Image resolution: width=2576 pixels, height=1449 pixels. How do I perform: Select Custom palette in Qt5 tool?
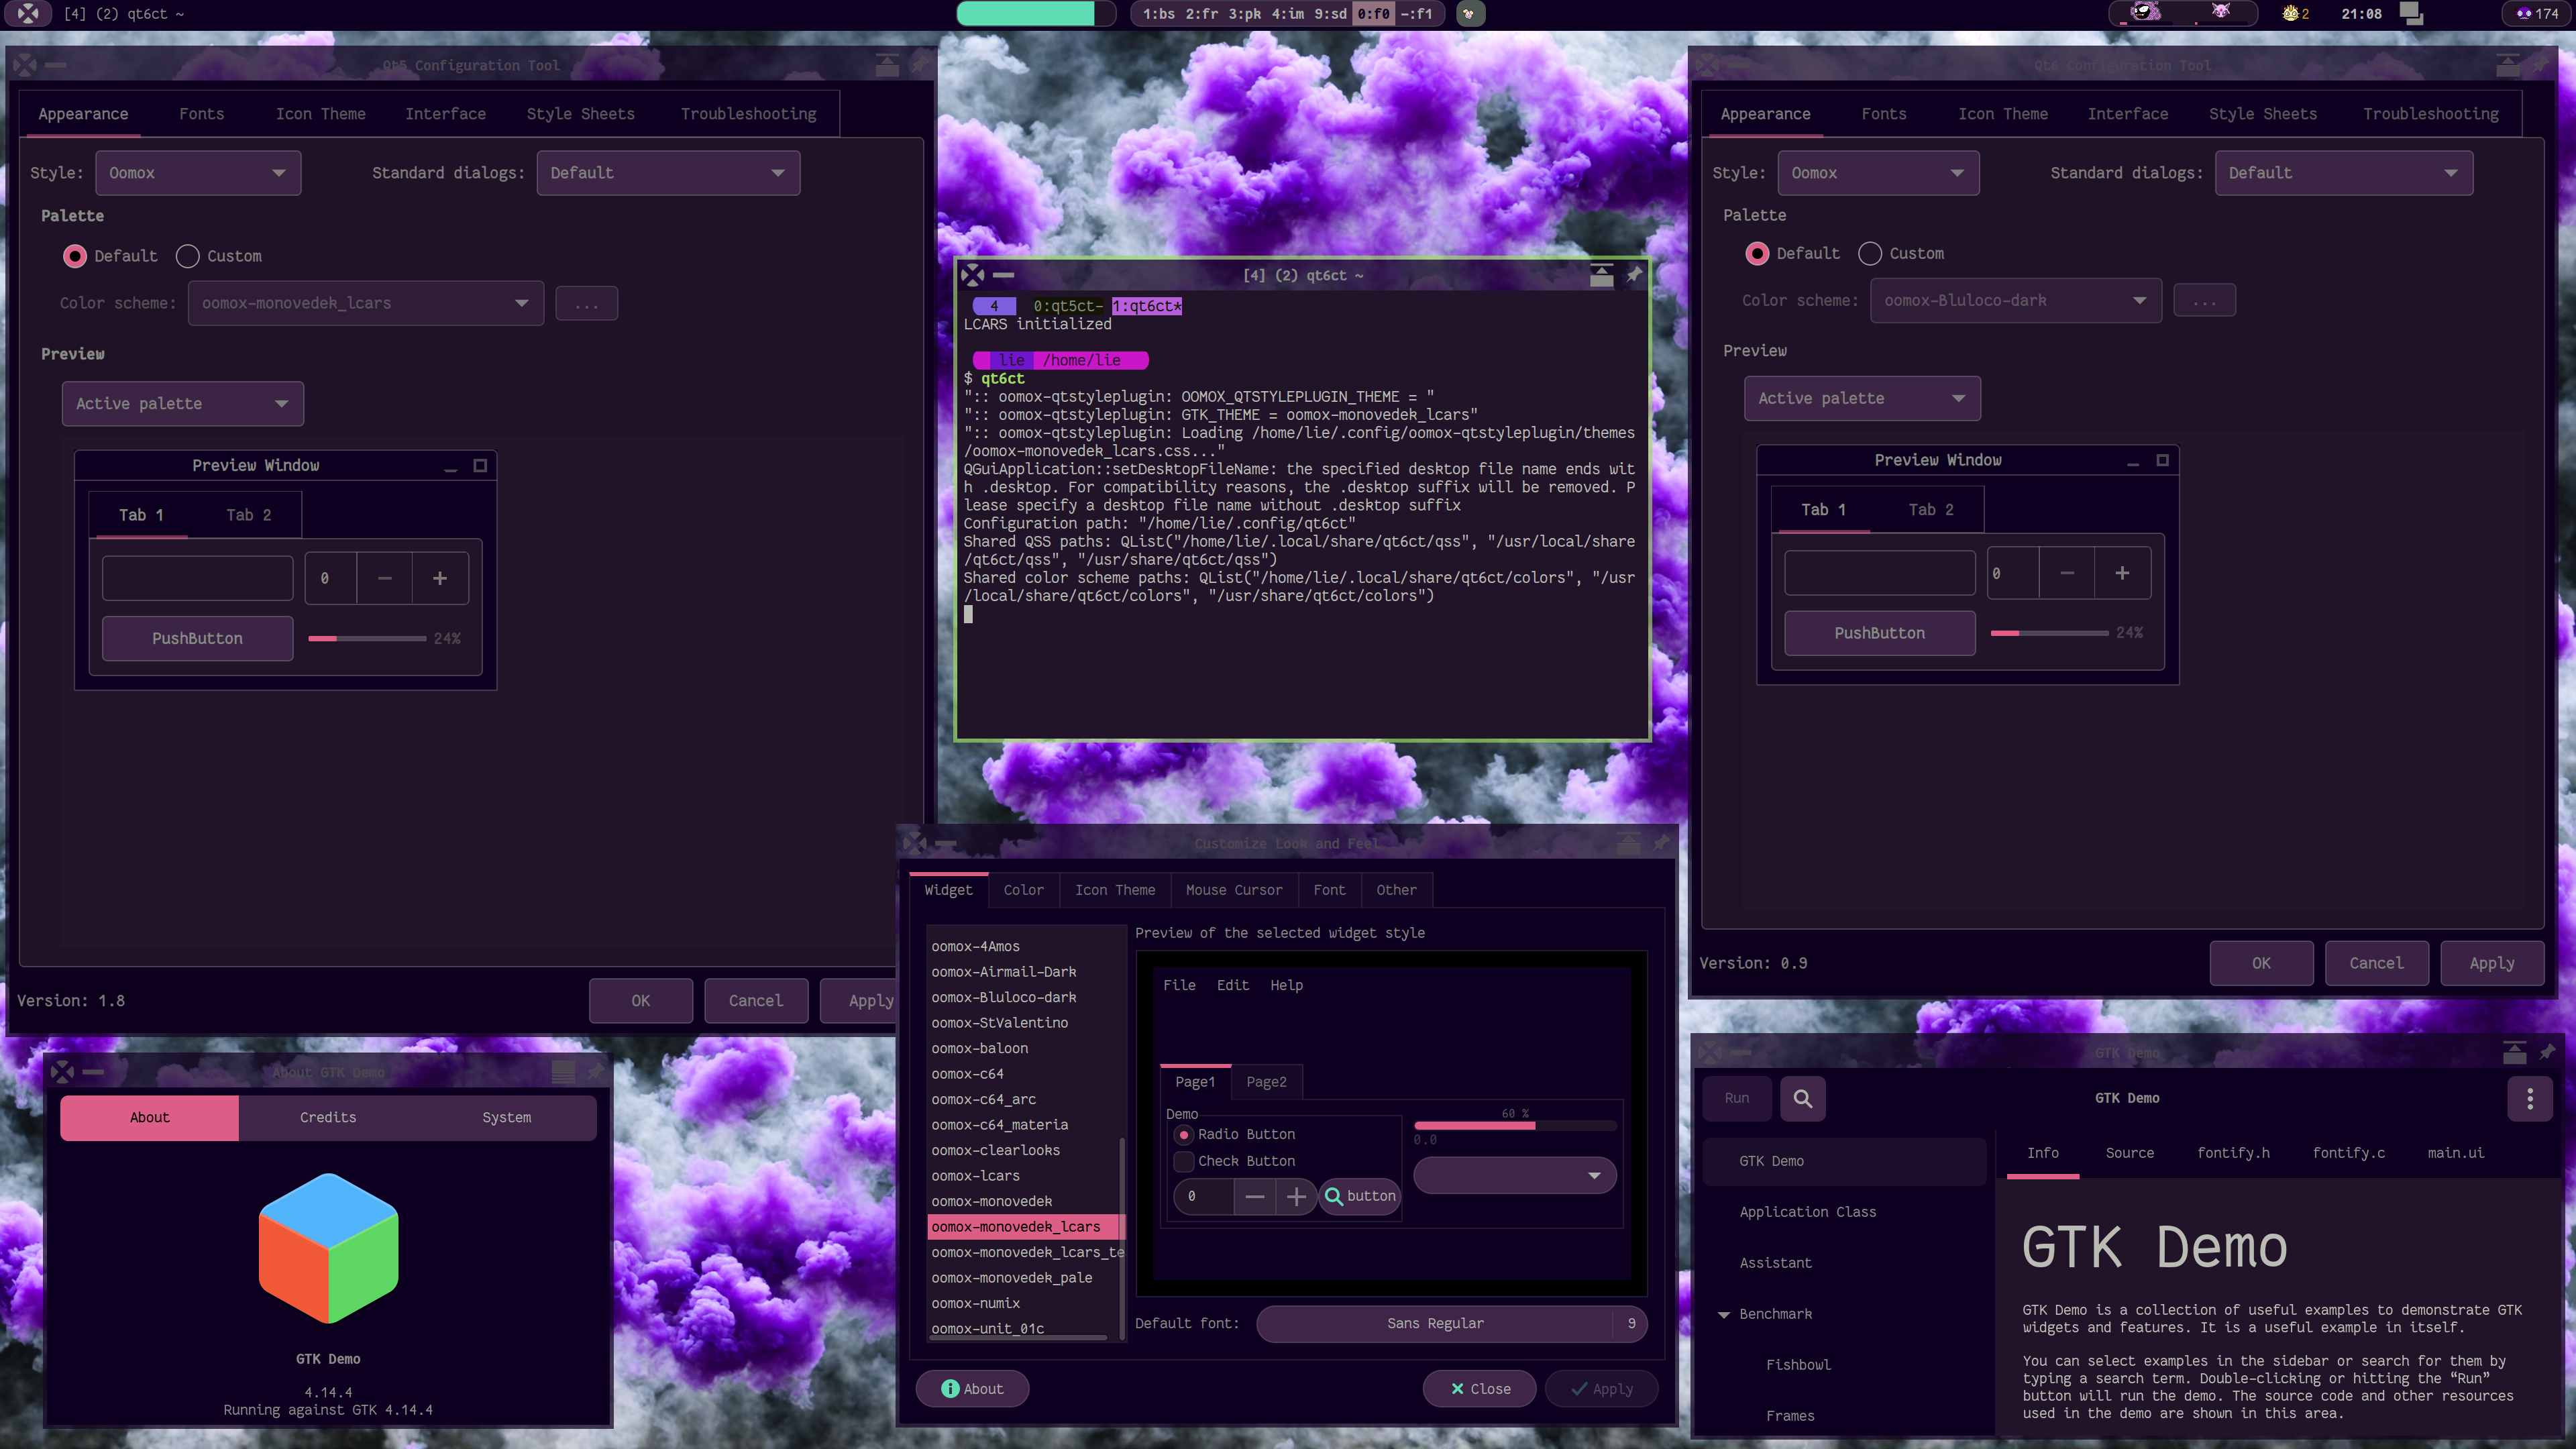pyautogui.click(x=188, y=256)
